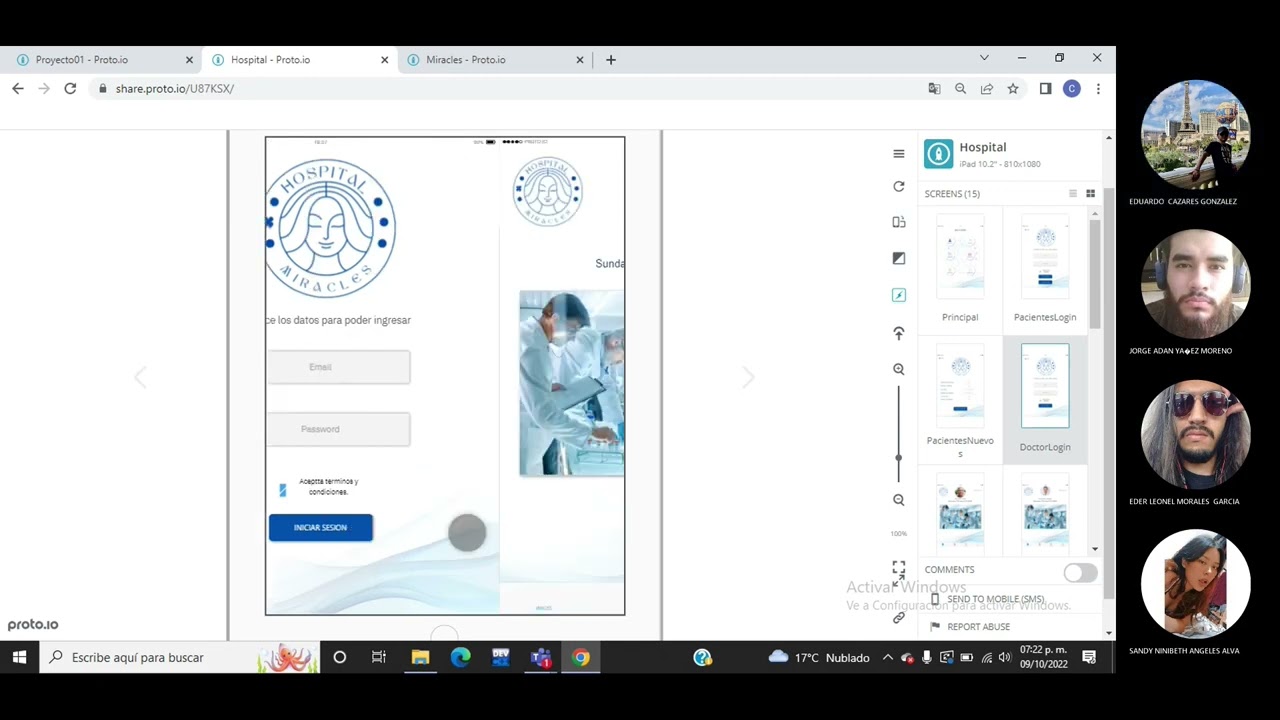The image size is (1280, 720).
Task: Reload the prototype with the refresh icon
Action: pos(899,187)
